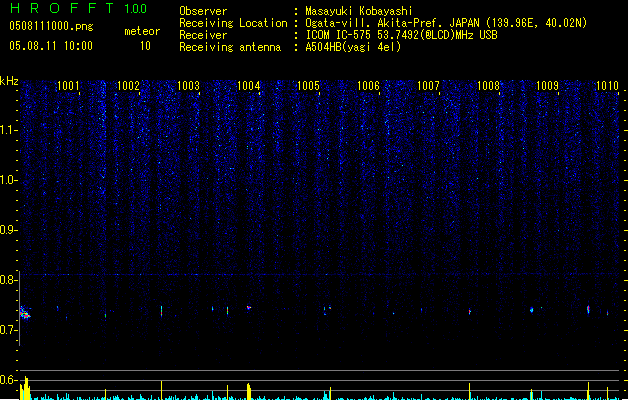Click the A504HB(yagi 4el) antenna text
629x400 pixels.
(353, 47)
